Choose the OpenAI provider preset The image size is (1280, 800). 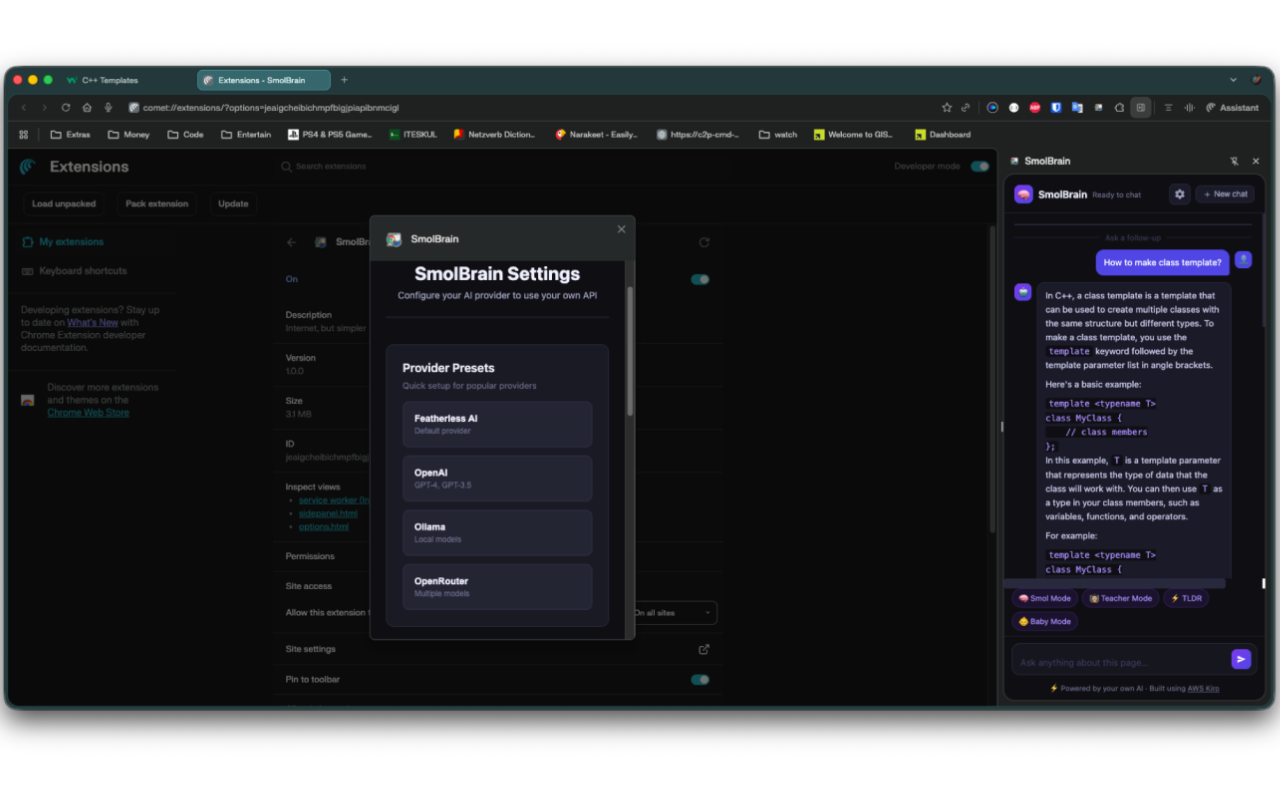(x=497, y=478)
